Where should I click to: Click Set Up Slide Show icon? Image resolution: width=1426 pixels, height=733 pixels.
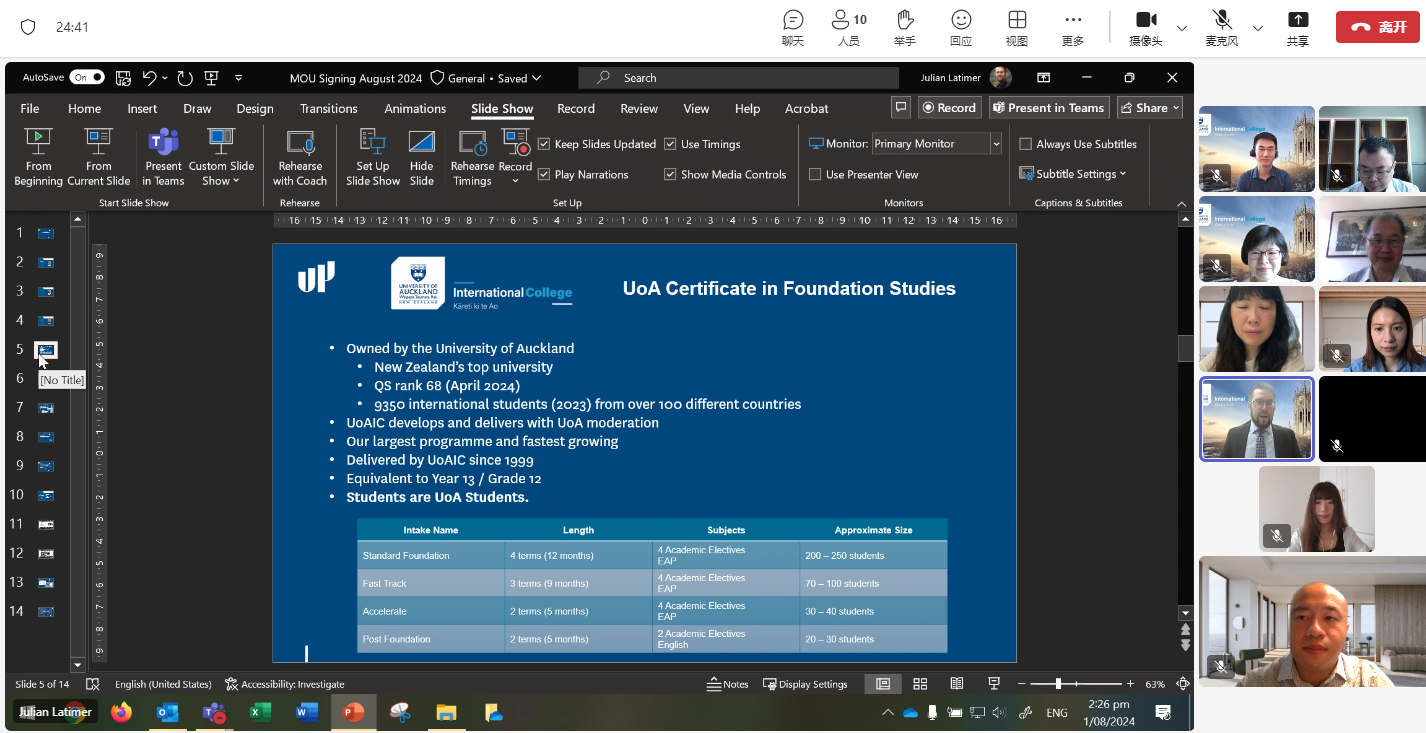373,142
